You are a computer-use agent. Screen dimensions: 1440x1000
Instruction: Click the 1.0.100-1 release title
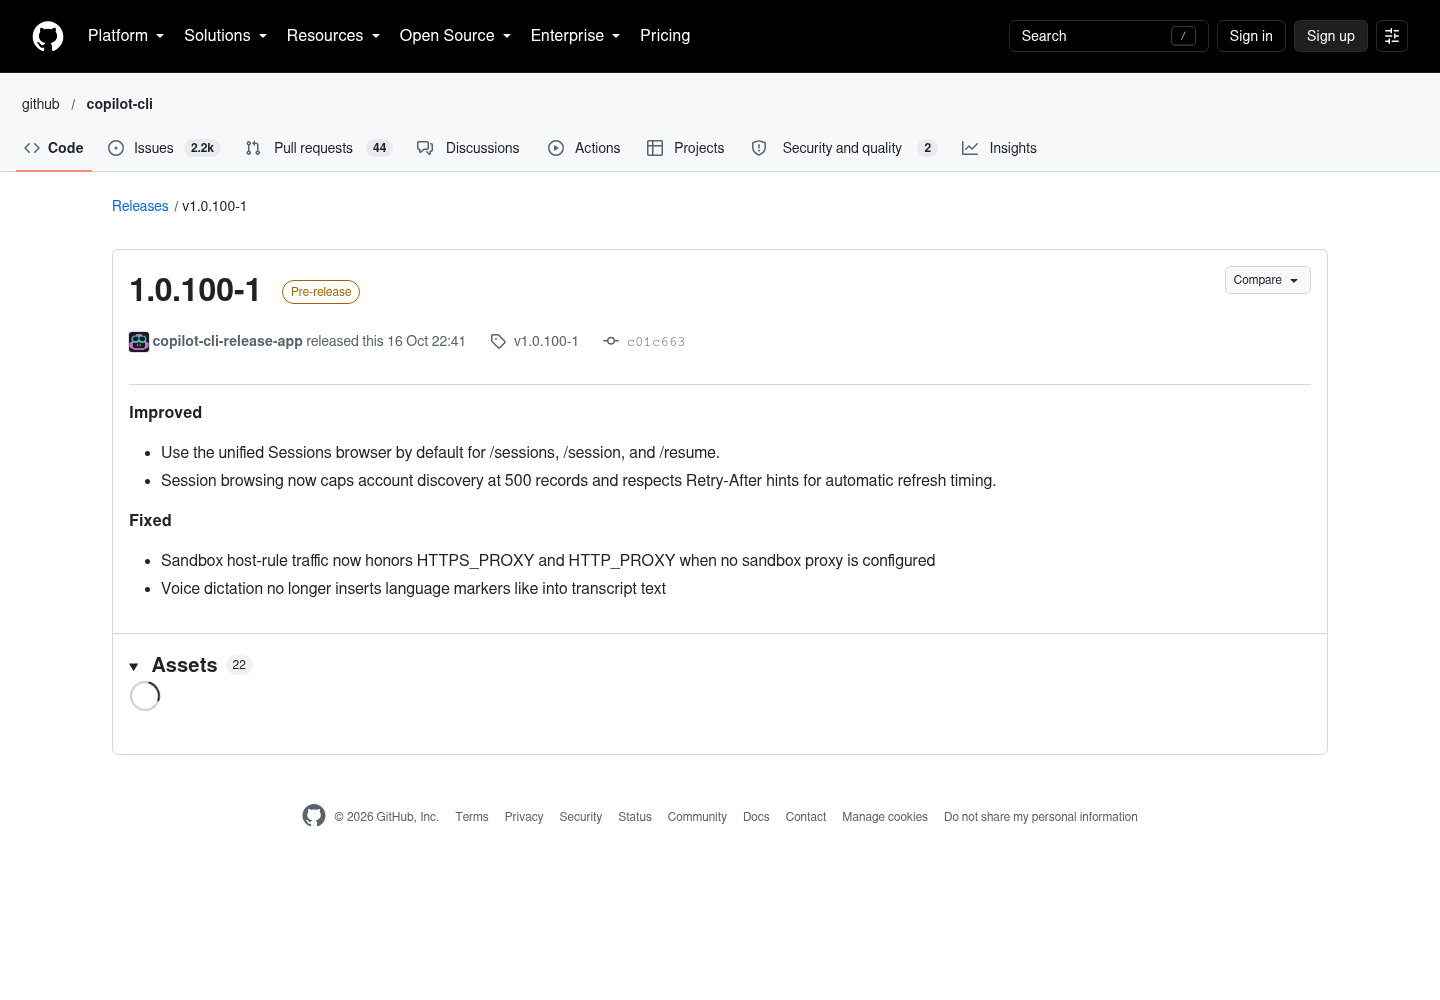195,290
